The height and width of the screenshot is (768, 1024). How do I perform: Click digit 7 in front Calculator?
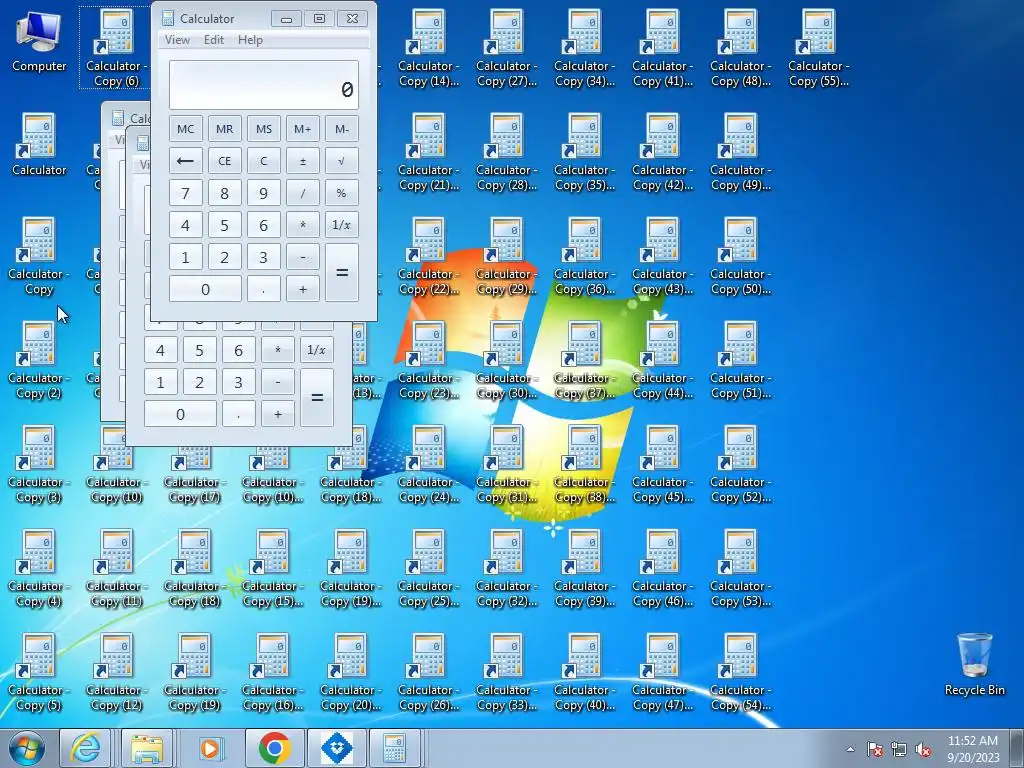[x=185, y=193]
